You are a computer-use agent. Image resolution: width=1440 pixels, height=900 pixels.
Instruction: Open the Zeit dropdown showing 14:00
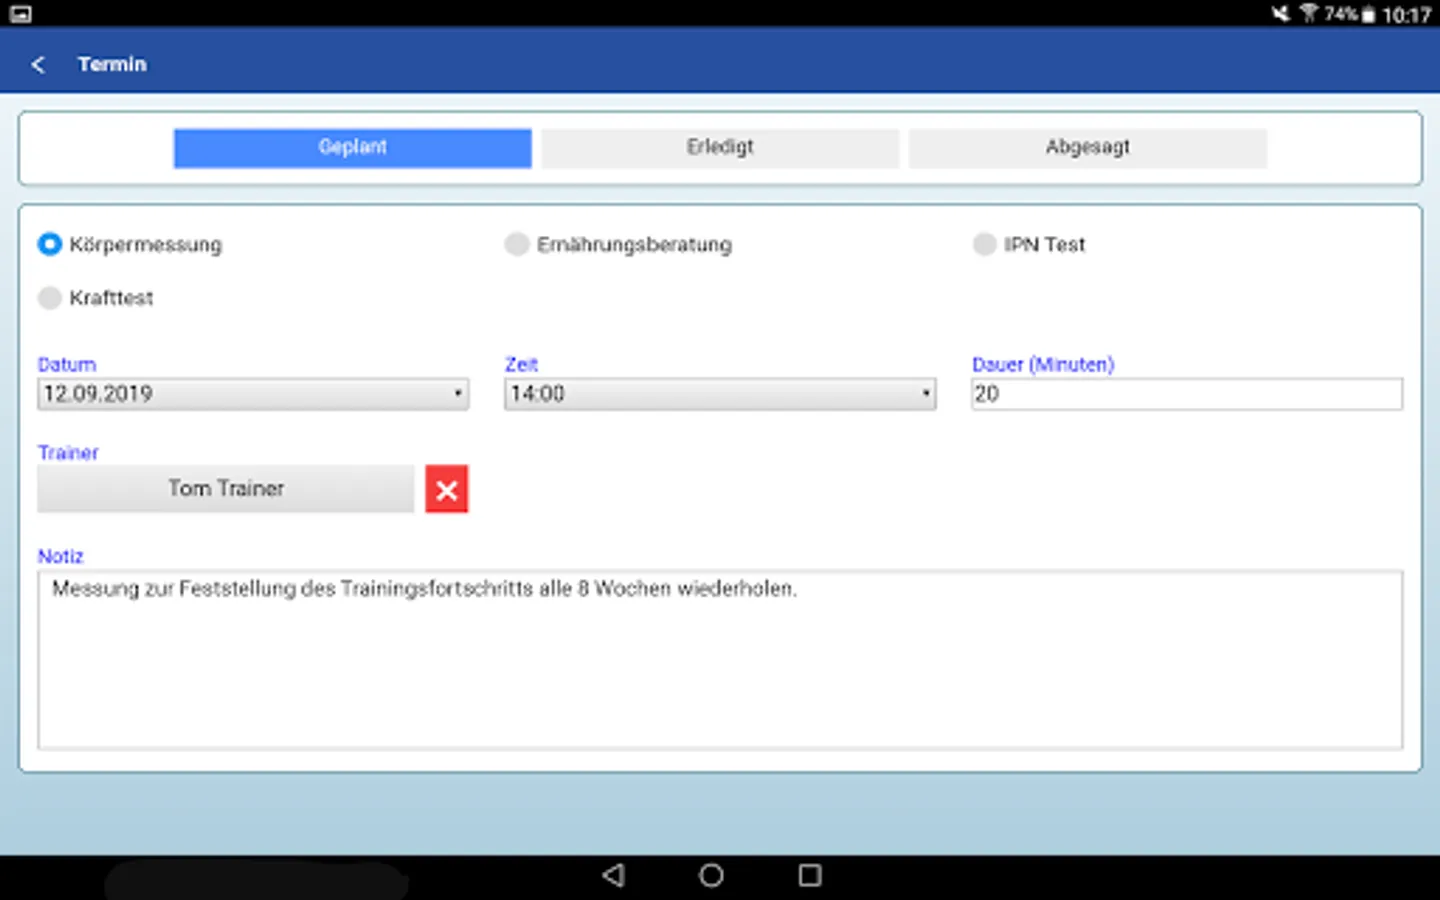pos(720,394)
